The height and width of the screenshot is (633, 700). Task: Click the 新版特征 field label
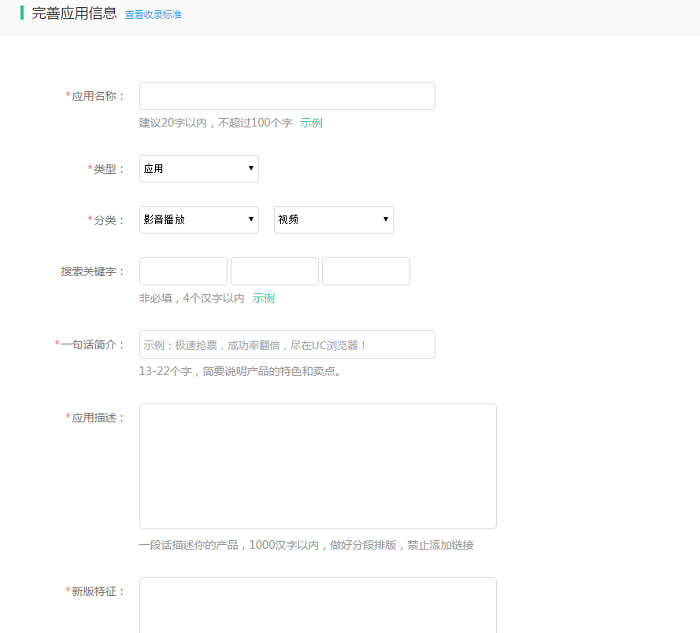(x=96, y=591)
